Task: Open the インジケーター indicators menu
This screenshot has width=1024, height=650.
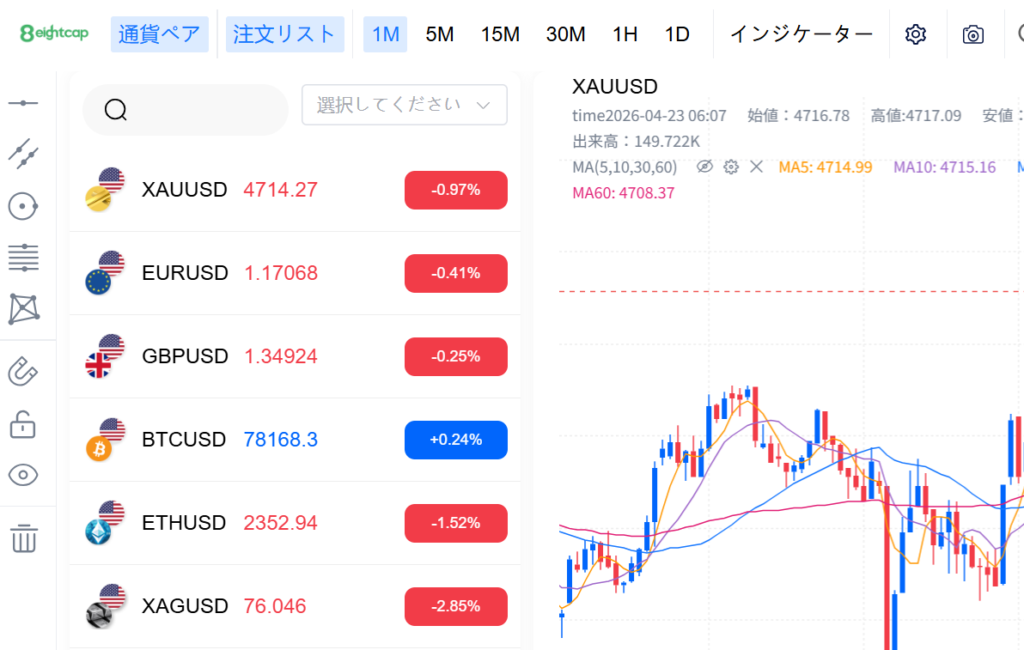Action: point(801,34)
